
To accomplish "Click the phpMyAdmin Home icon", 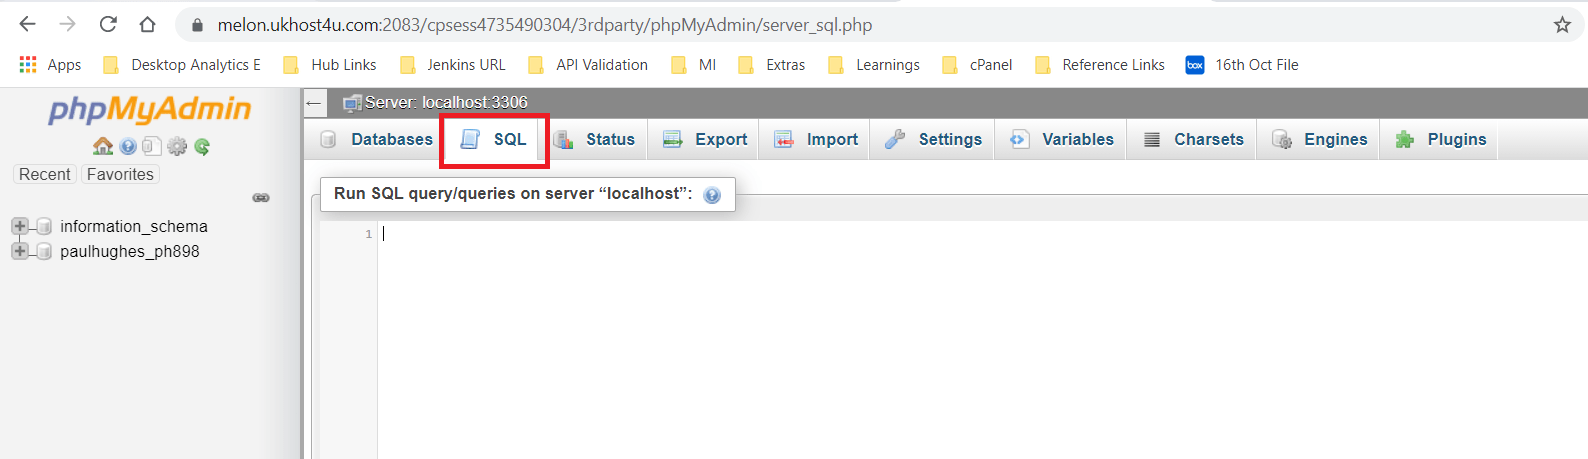I will pos(102,147).
